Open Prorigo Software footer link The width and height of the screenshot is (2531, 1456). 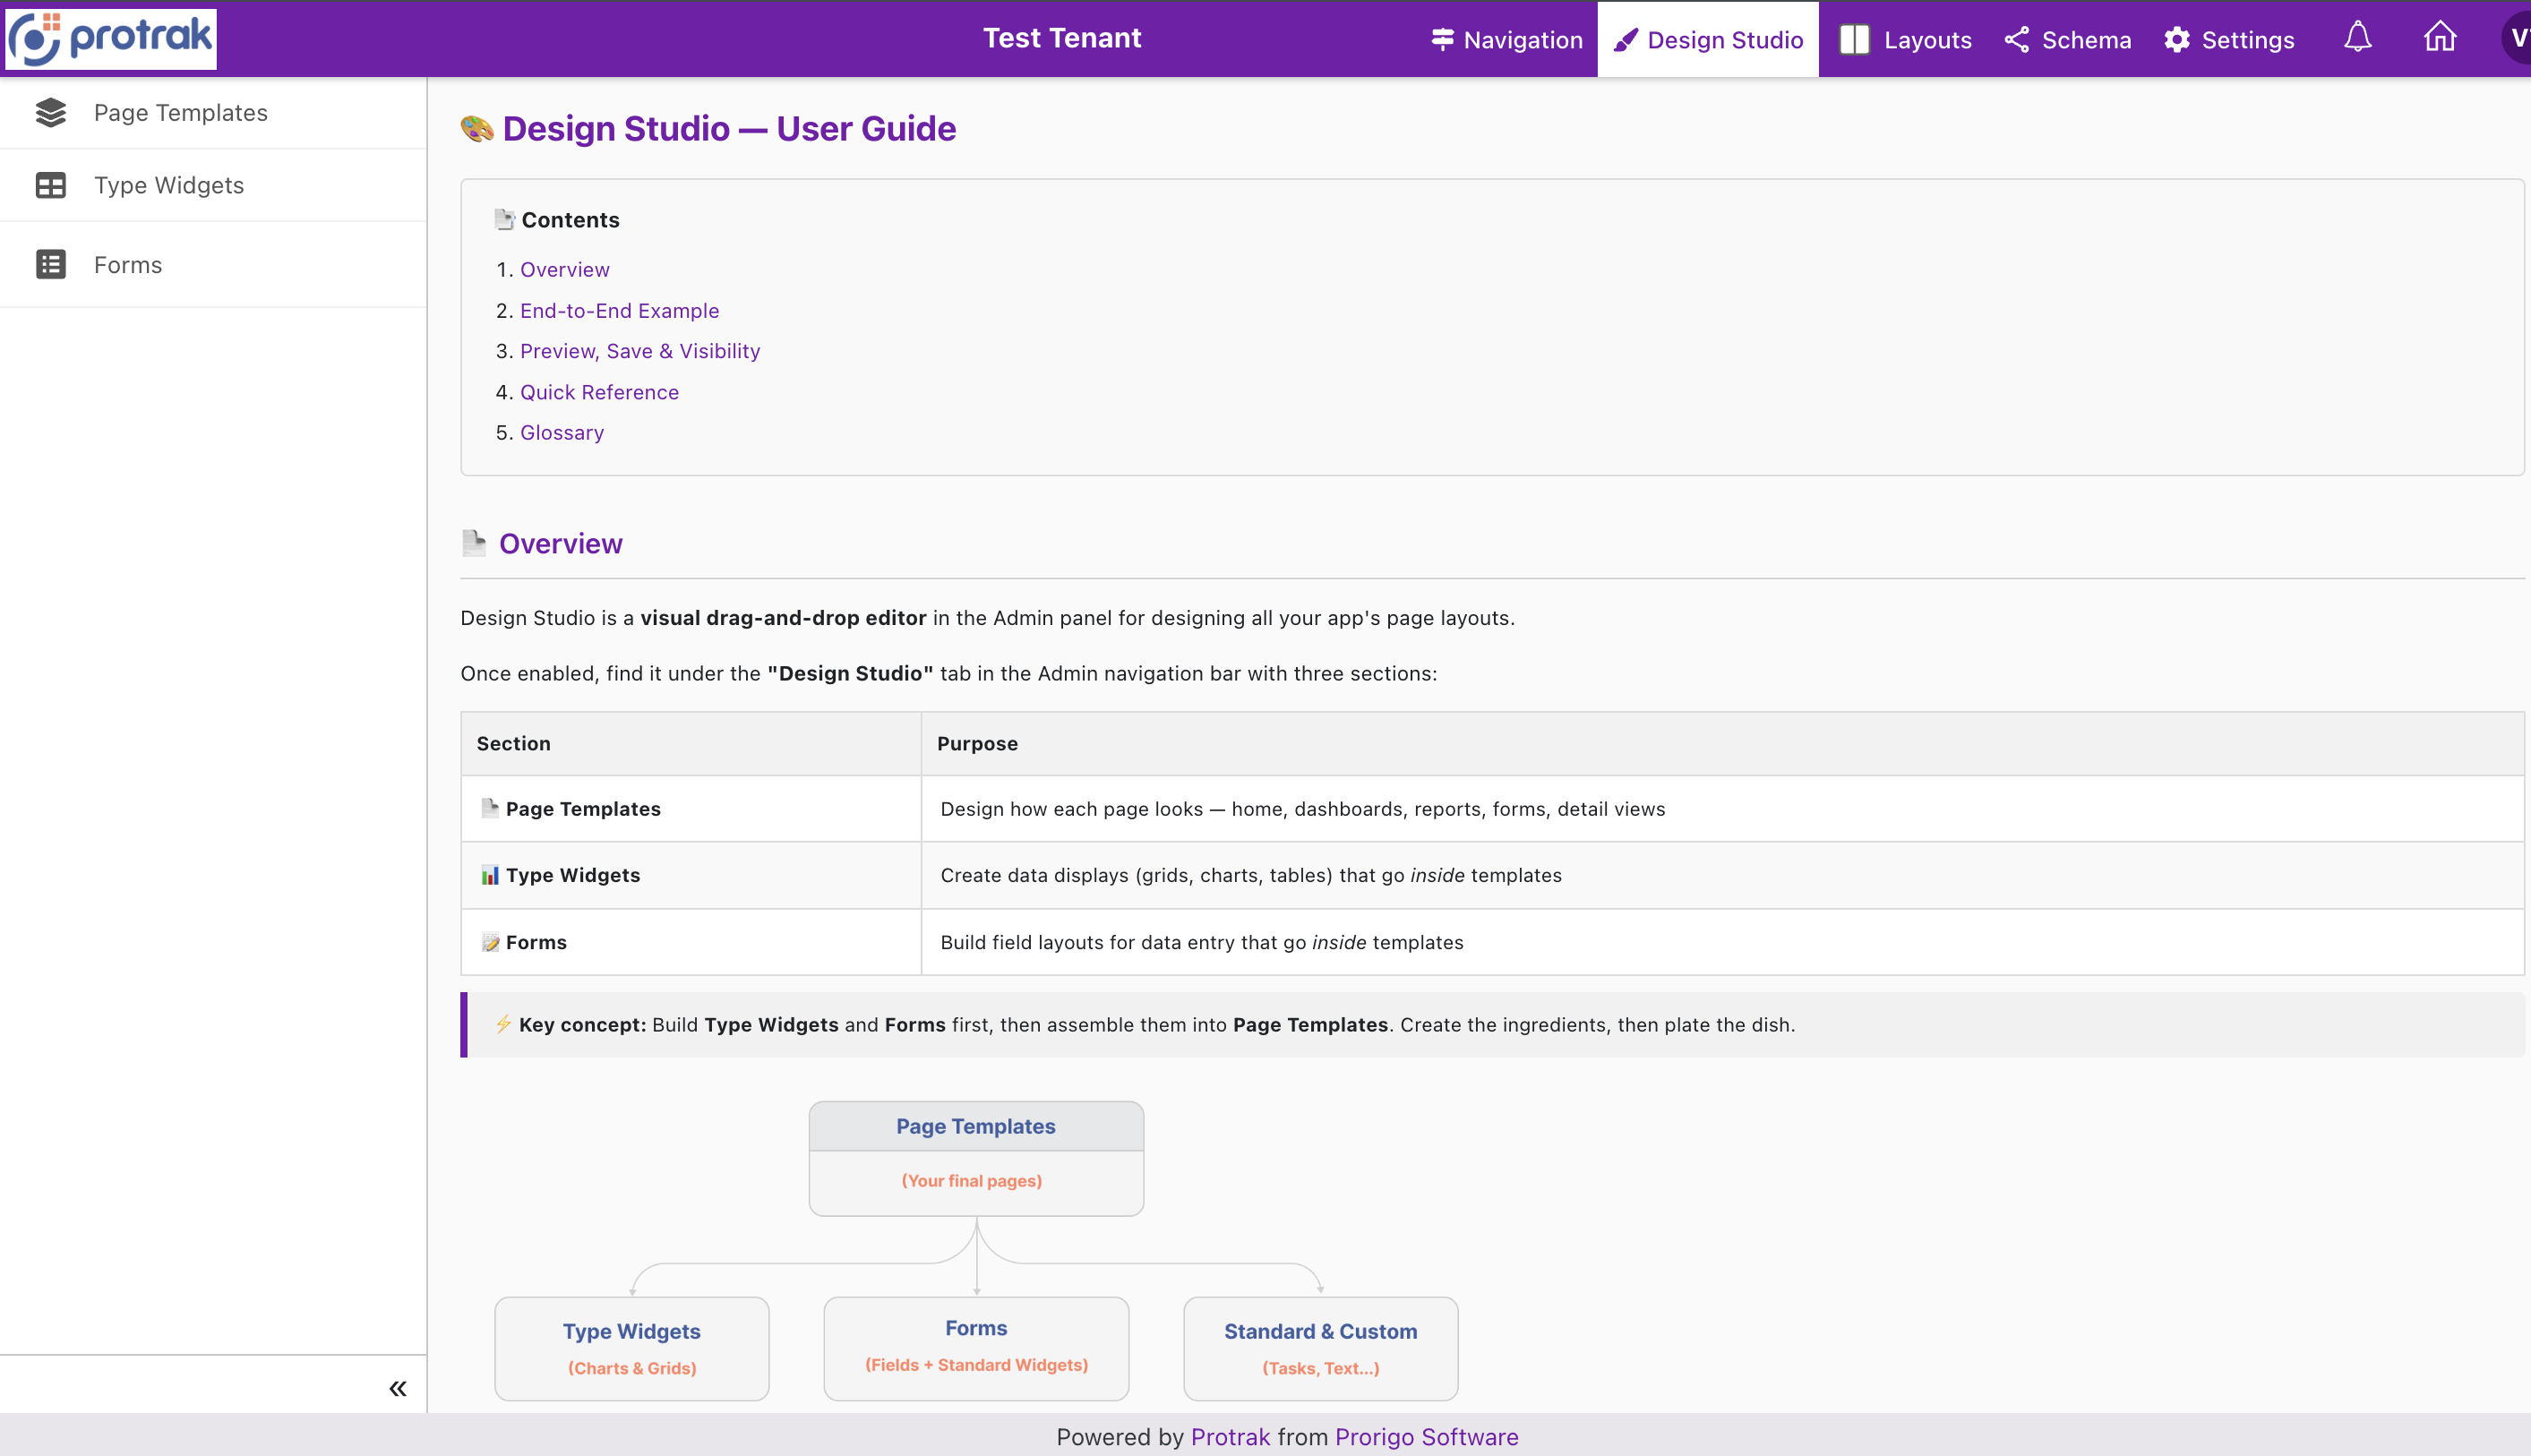[x=1426, y=1437]
